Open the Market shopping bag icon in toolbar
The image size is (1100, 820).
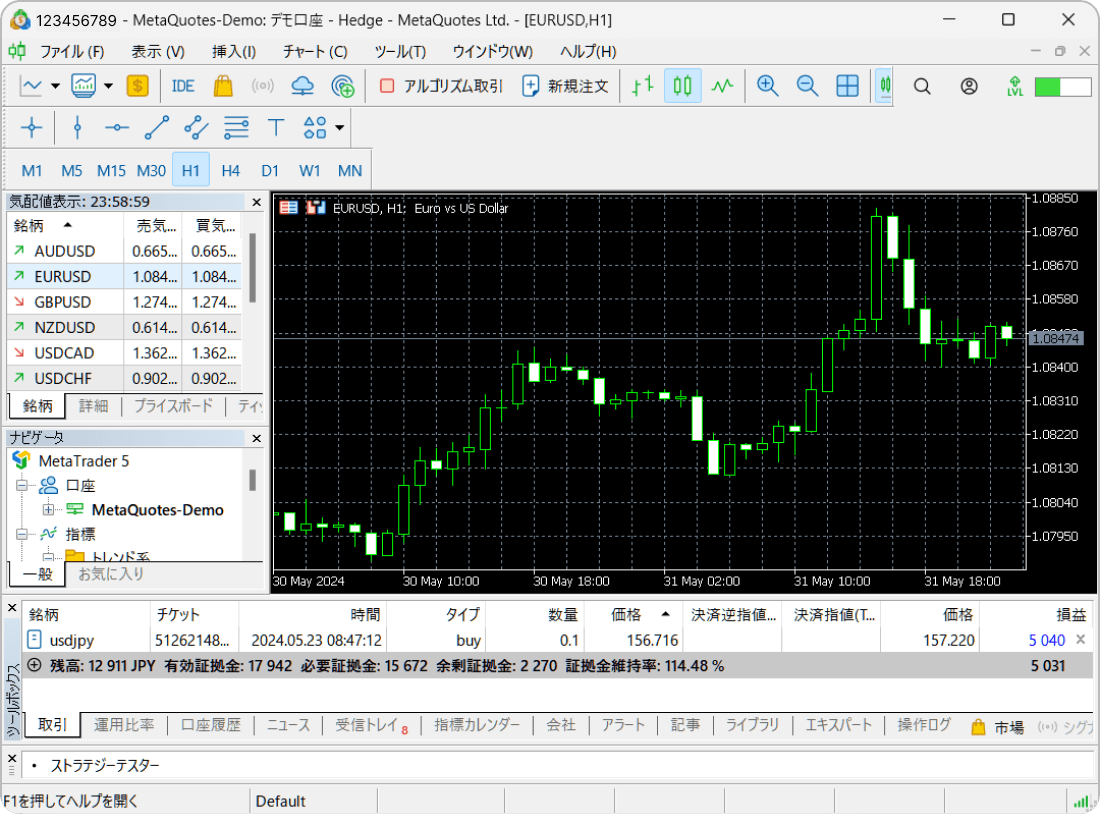click(x=223, y=86)
